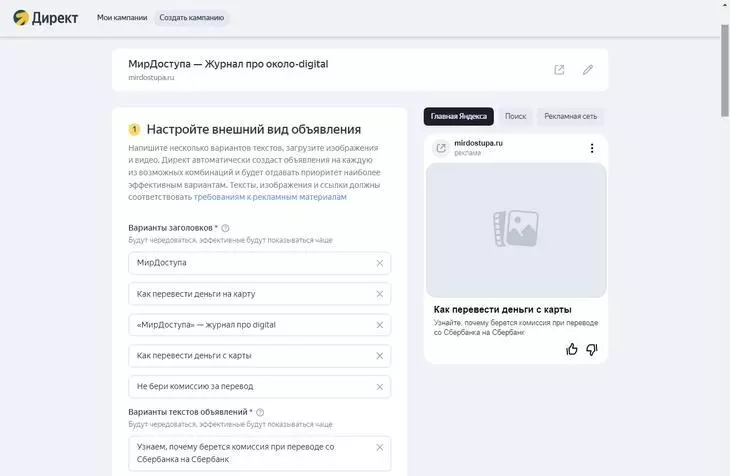
Task: Clear the 'Как перевести деньги на карту' headline
Action: (x=379, y=294)
